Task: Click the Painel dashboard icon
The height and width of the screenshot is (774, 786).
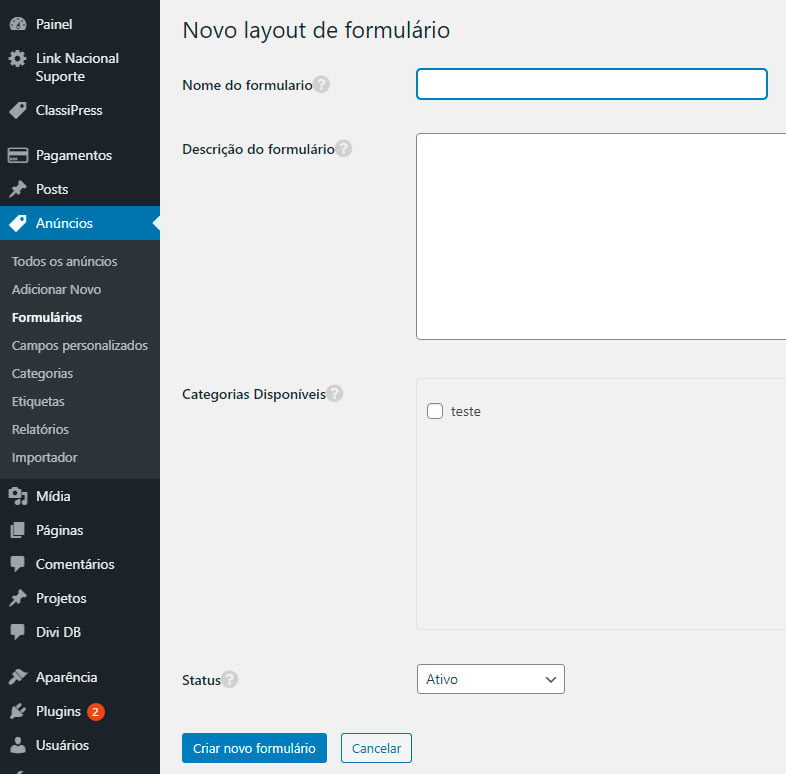Action: (x=17, y=23)
